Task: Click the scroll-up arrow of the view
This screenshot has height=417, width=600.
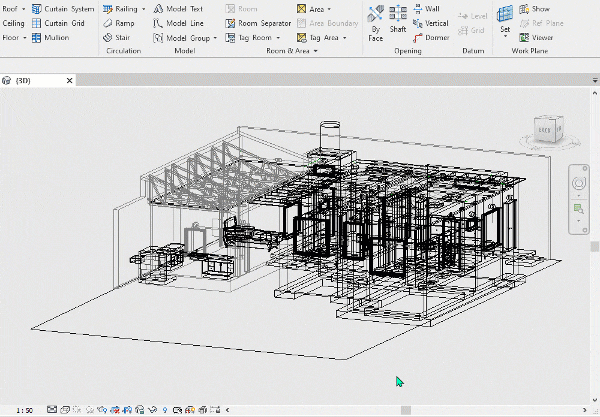Action: 595,93
